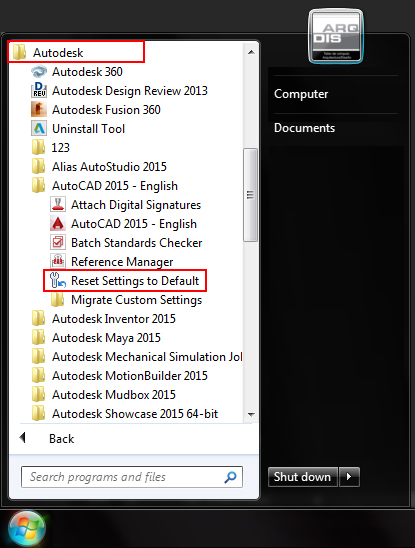415x548 pixels.
Task: Click the orange Autodesk Fusion 360 icon
Action: [x=38, y=110]
